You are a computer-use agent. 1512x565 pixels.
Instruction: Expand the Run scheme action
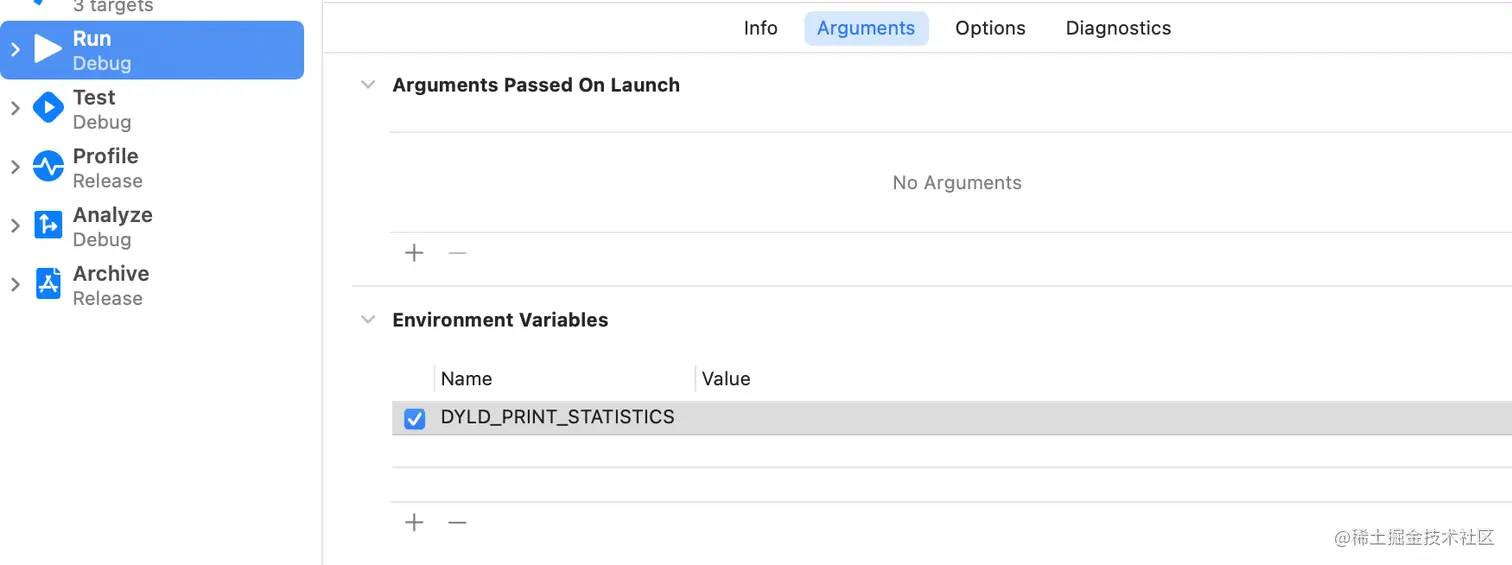(15, 49)
